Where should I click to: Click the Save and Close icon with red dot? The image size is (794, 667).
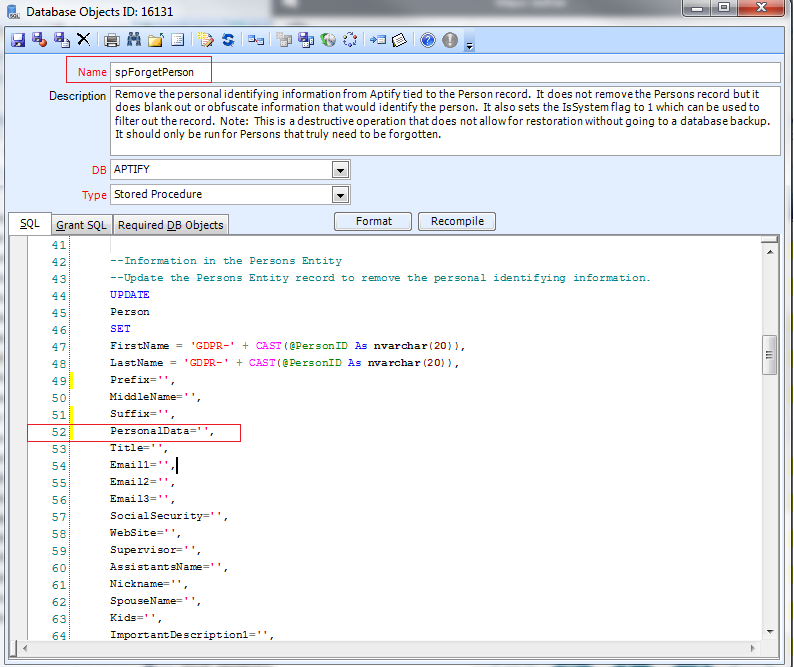(x=39, y=40)
